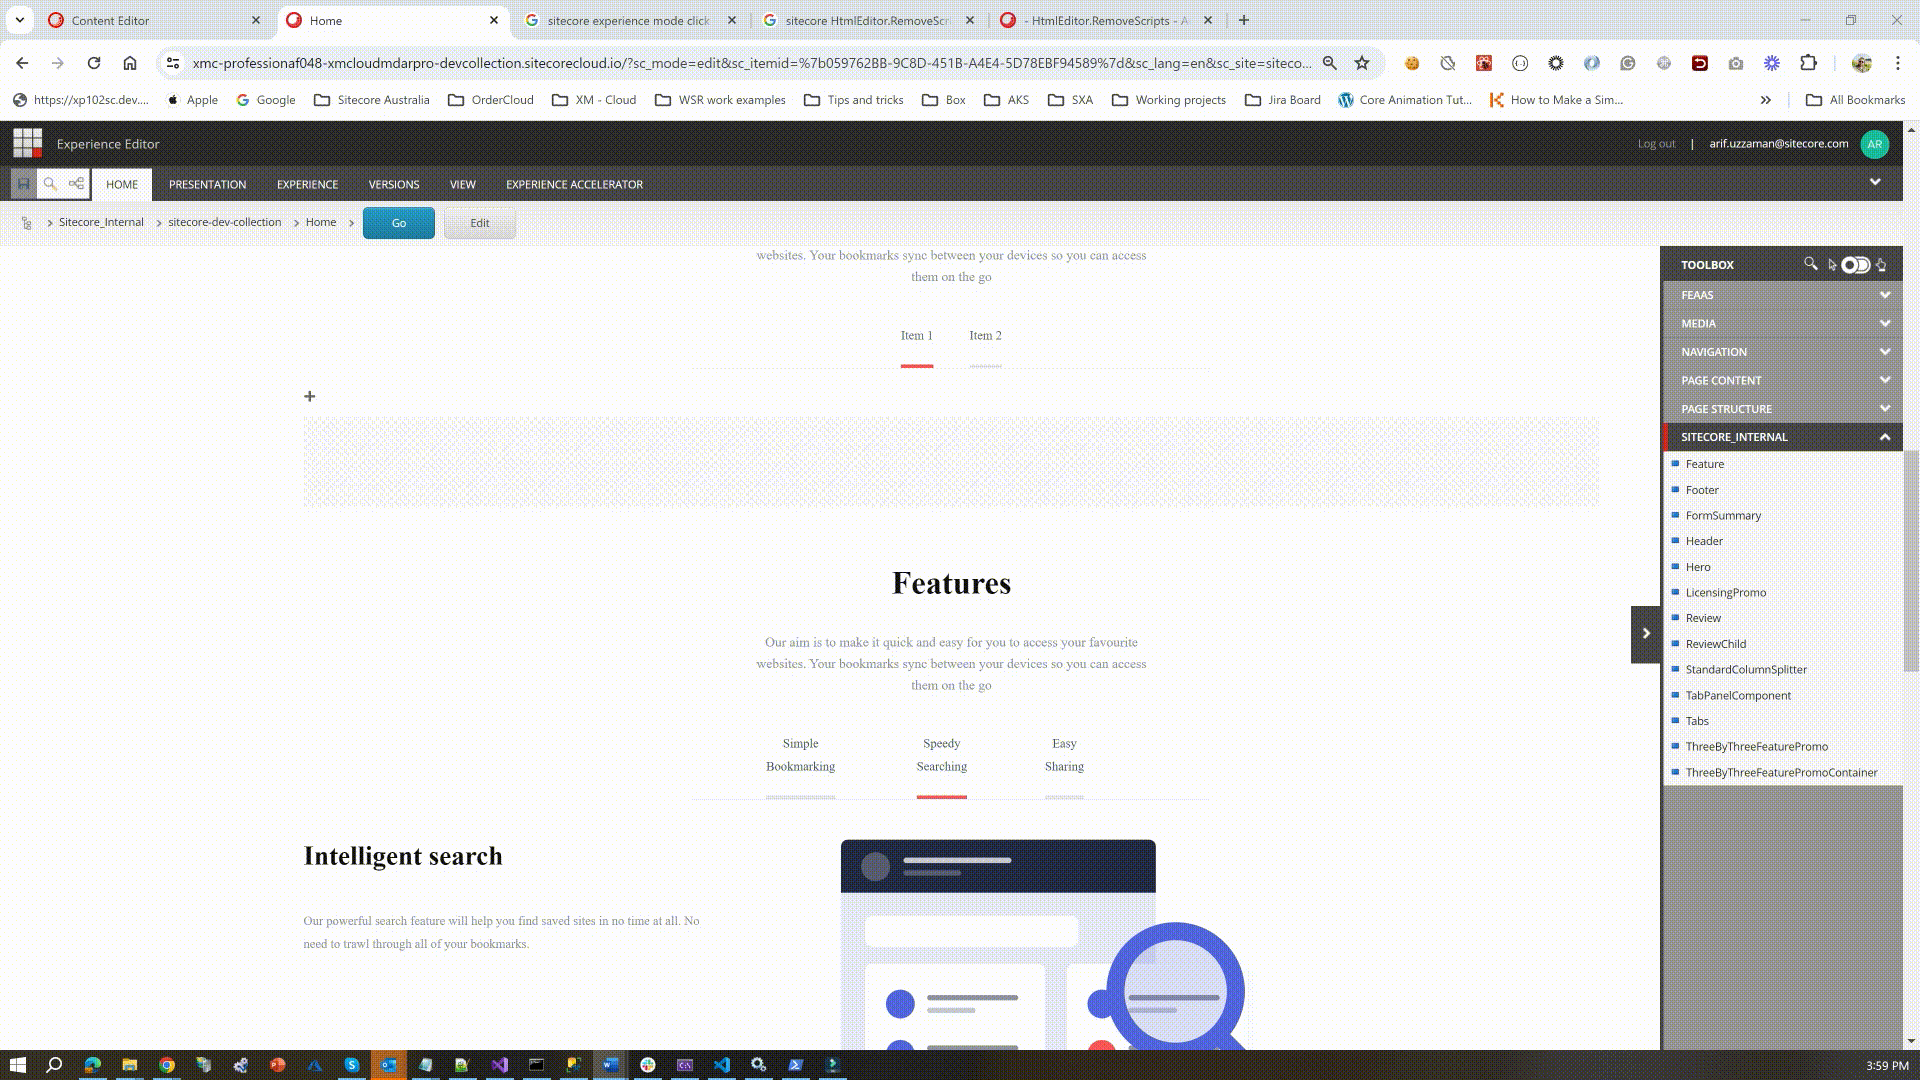Switch to the PRESENTATION ribbon tab
Viewport: 1920px width, 1080px height.
click(x=207, y=184)
